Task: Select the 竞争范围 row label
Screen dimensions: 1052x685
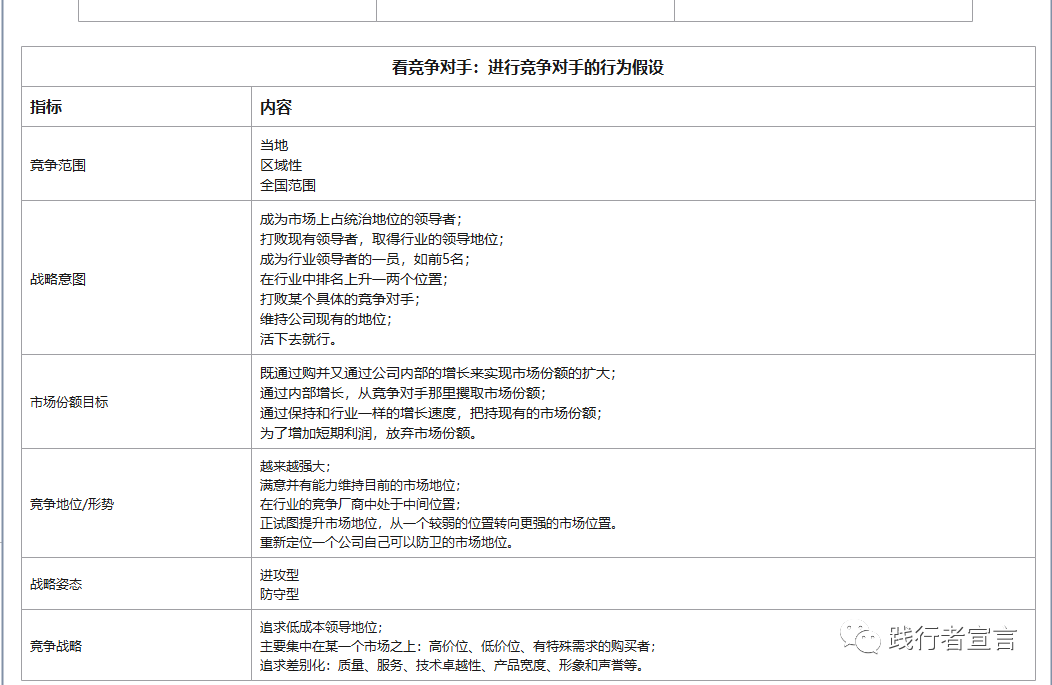Action: [x=56, y=165]
